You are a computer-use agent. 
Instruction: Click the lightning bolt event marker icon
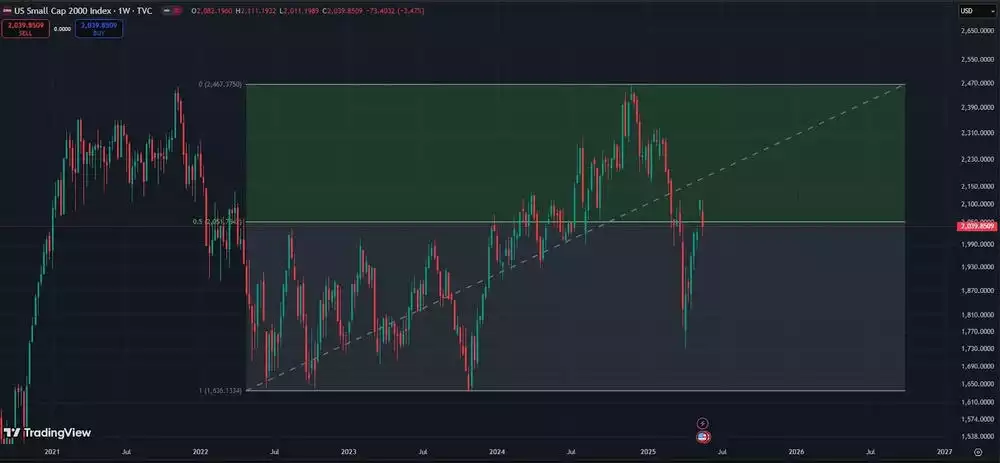[703, 423]
